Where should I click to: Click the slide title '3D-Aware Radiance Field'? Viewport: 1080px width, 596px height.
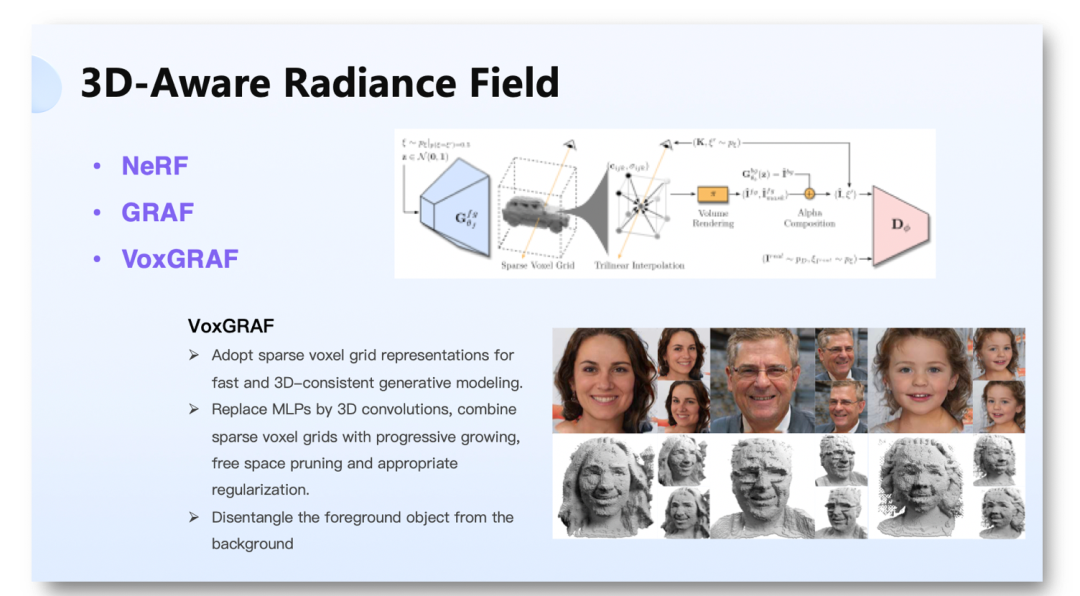coord(320,83)
